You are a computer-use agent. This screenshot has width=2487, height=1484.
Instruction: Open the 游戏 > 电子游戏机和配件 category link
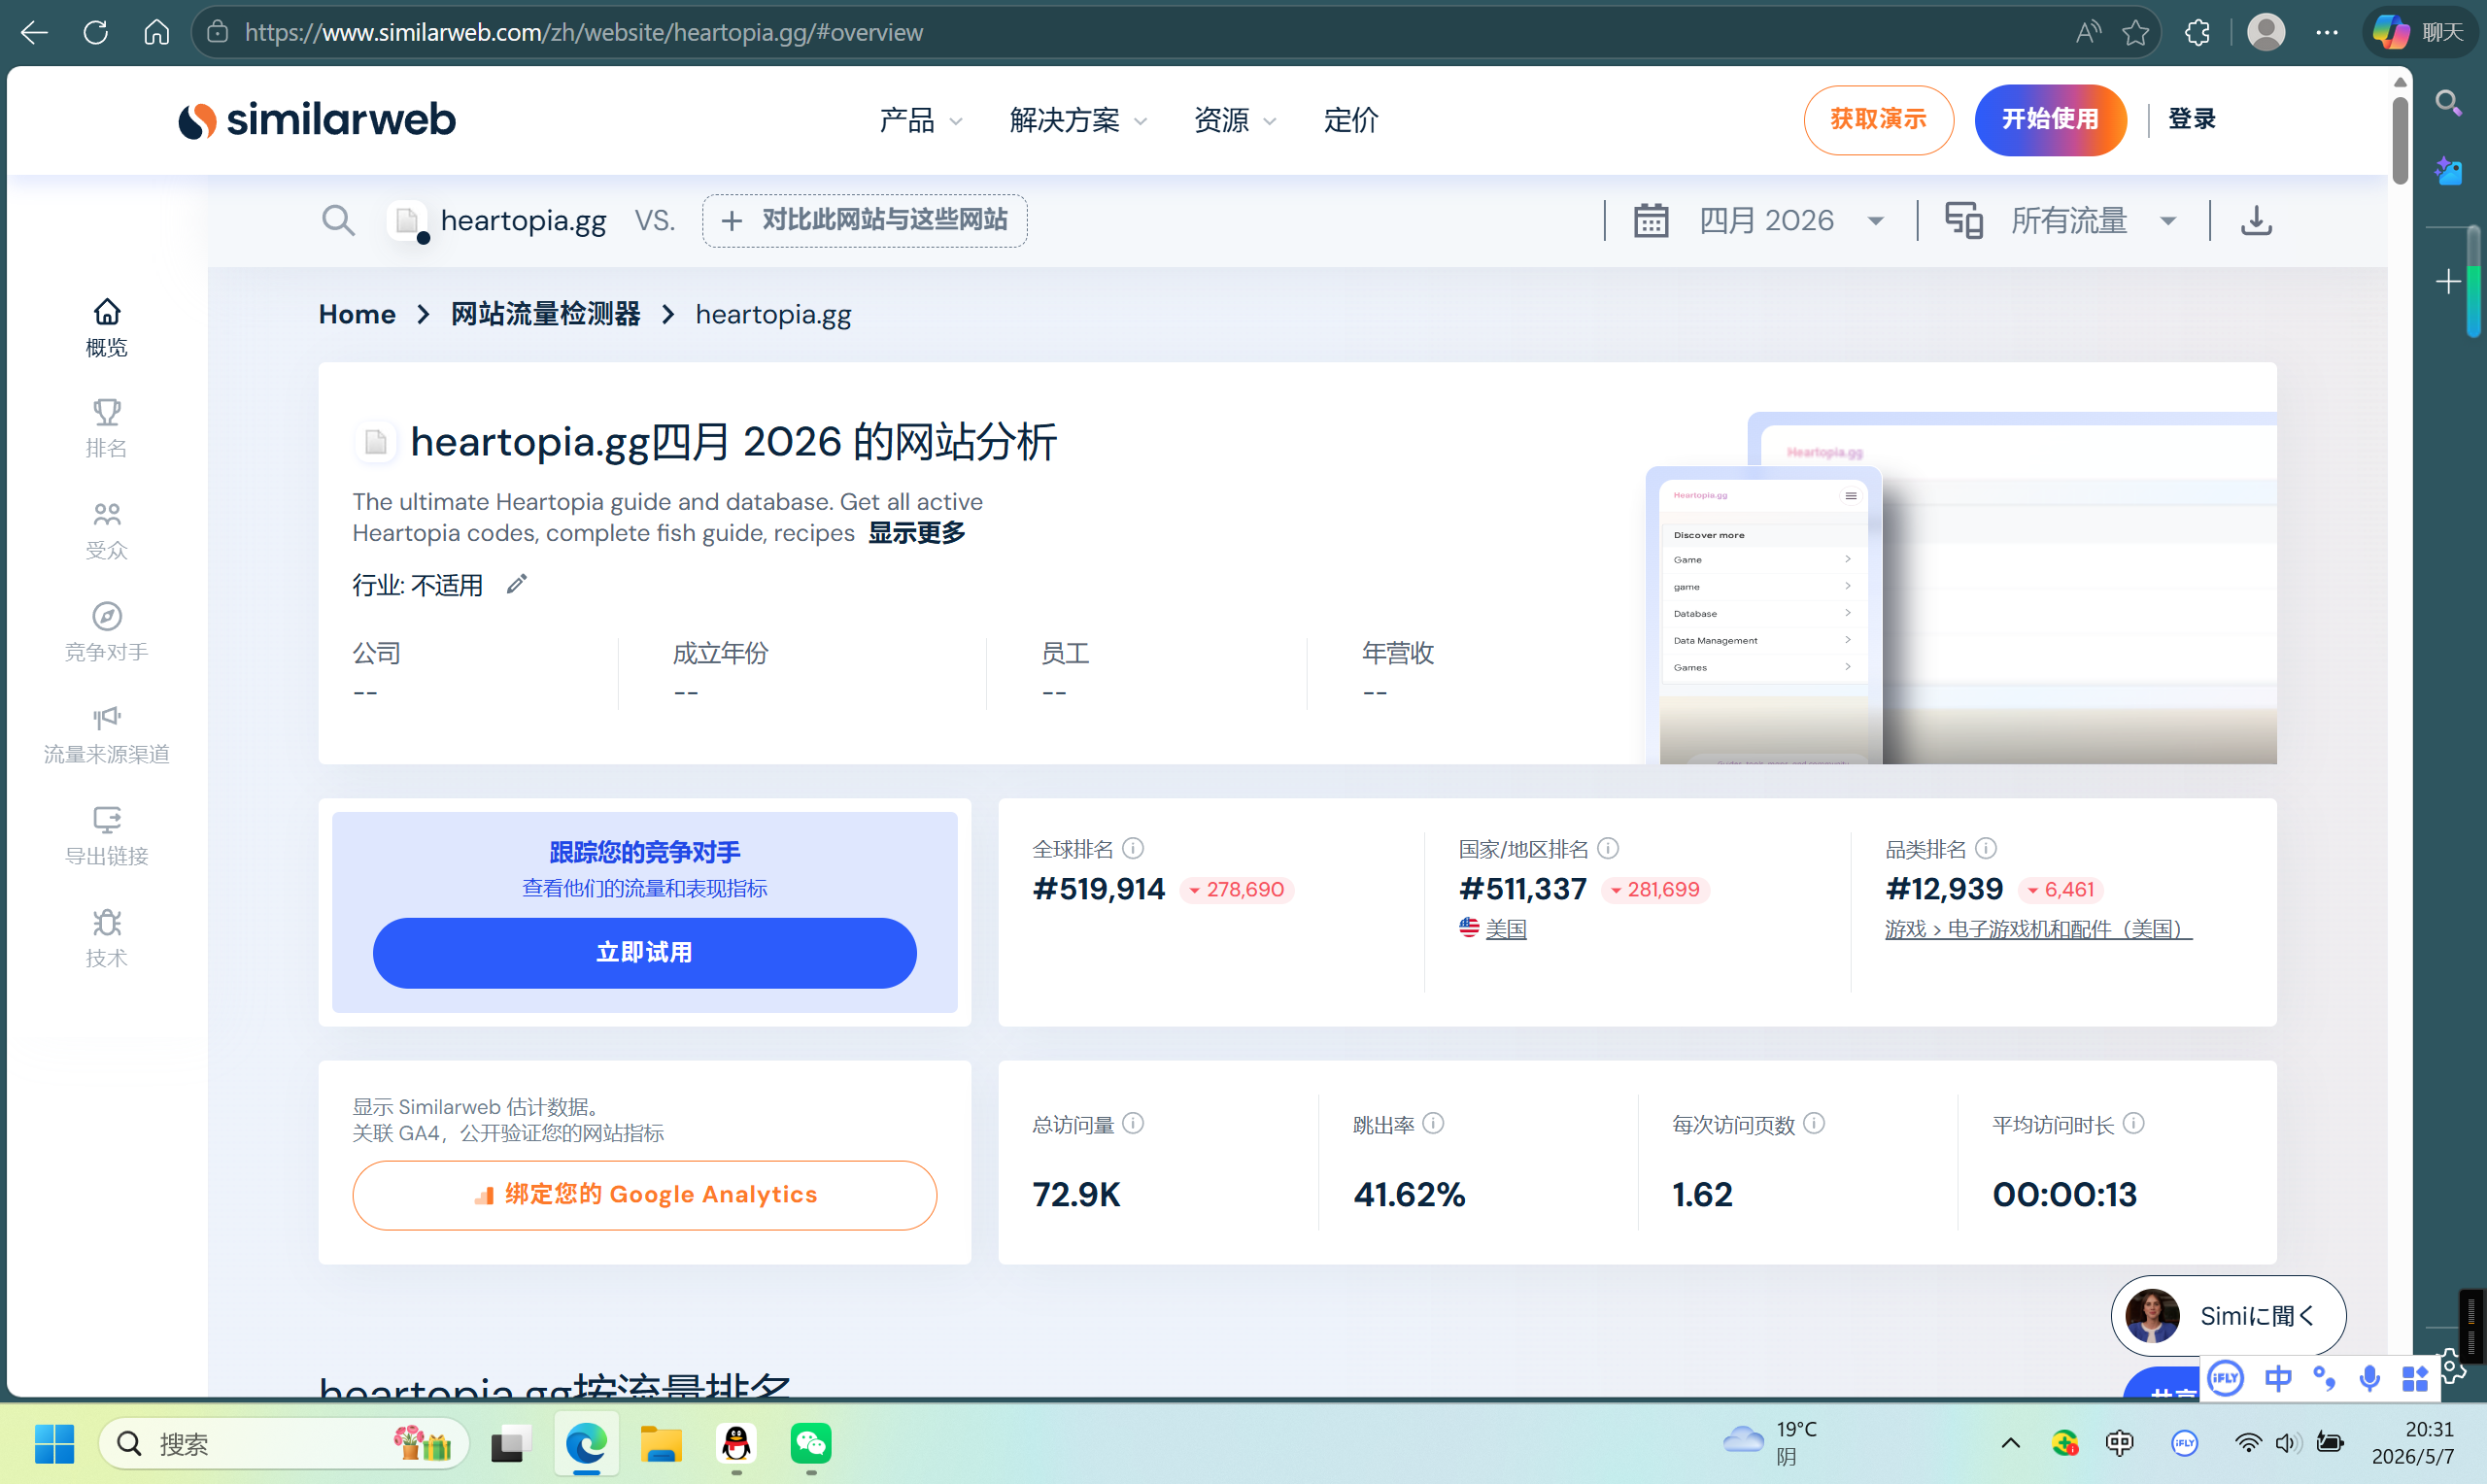pyautogui.click(x=2038, y=929)
